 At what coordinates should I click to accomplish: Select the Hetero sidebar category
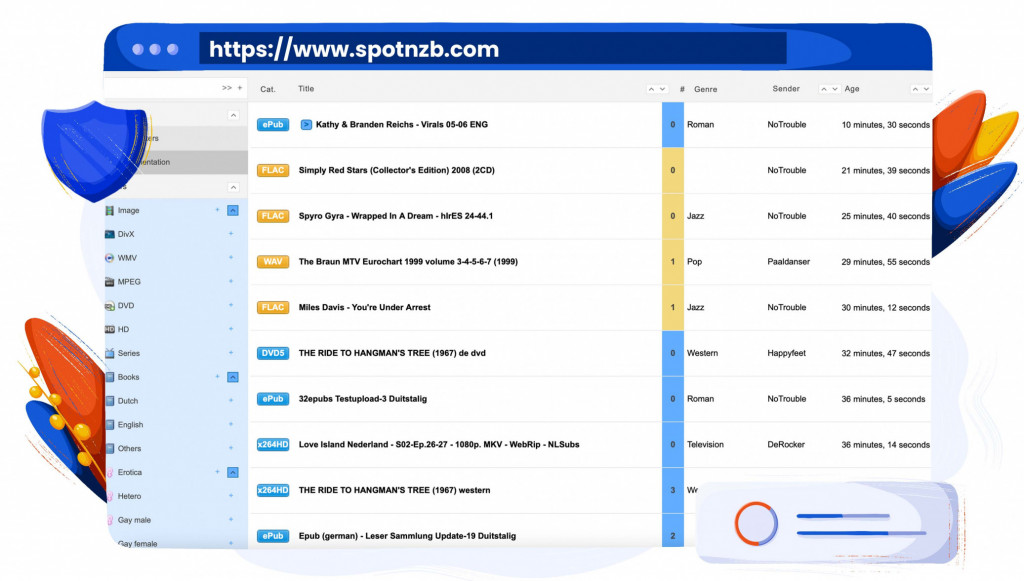(x=129, y=496)
